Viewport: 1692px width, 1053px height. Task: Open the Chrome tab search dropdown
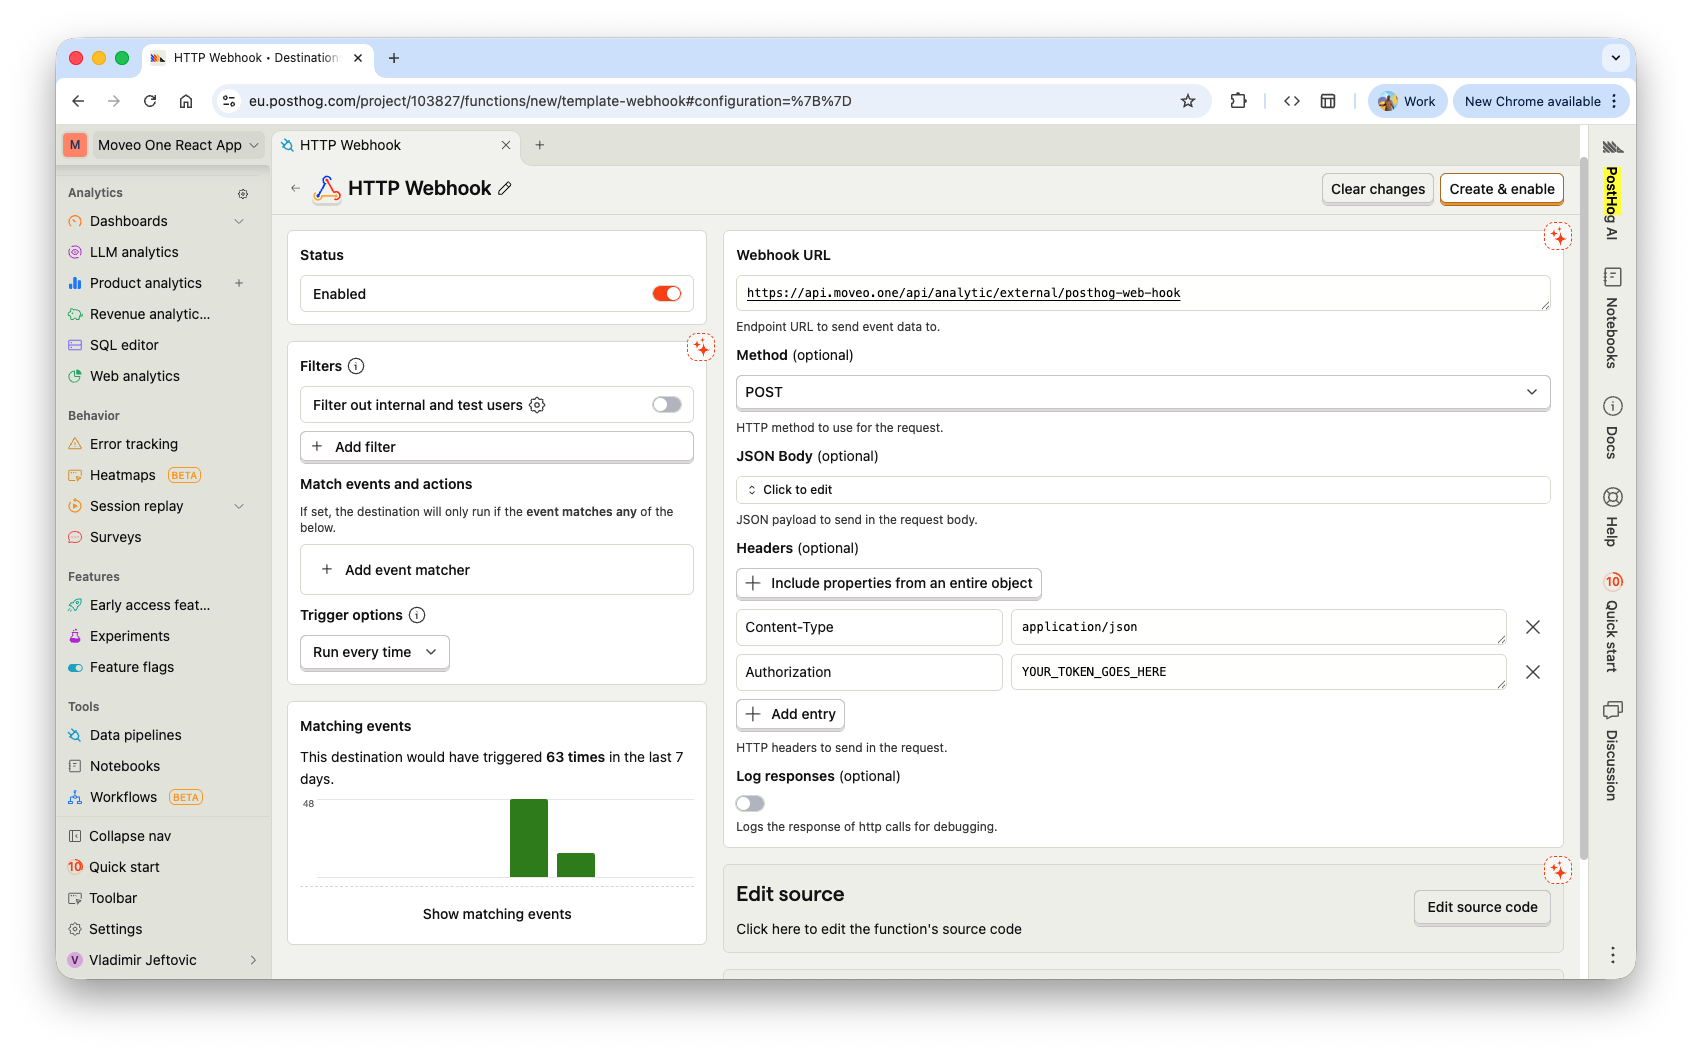coord(1616,58)
